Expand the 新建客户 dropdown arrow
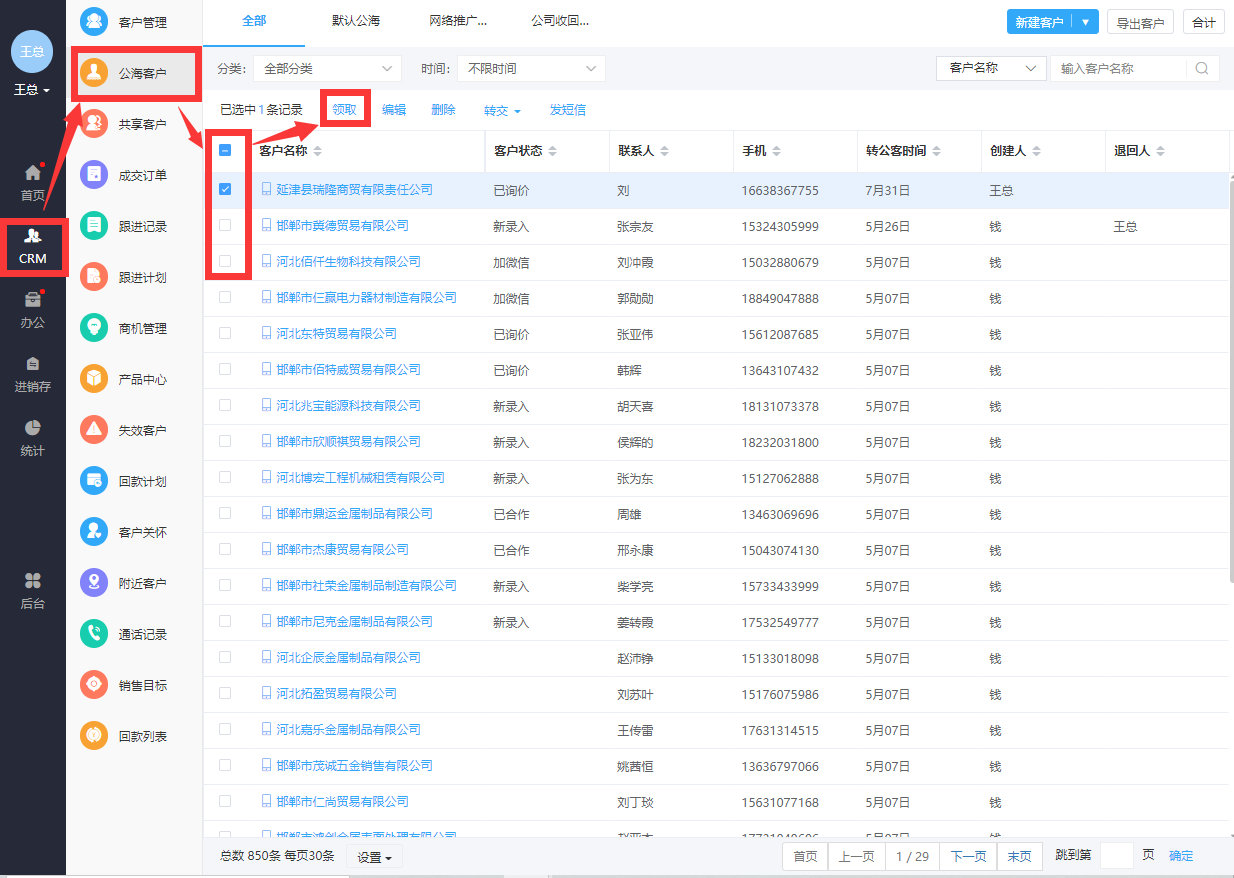The height and width of the screenshot is (878, 1234). [1085, 22]
